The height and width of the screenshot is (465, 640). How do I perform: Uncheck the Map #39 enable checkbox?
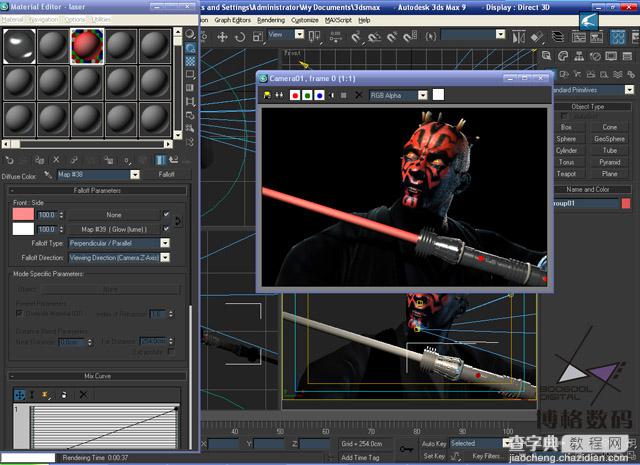click(166, 228)
